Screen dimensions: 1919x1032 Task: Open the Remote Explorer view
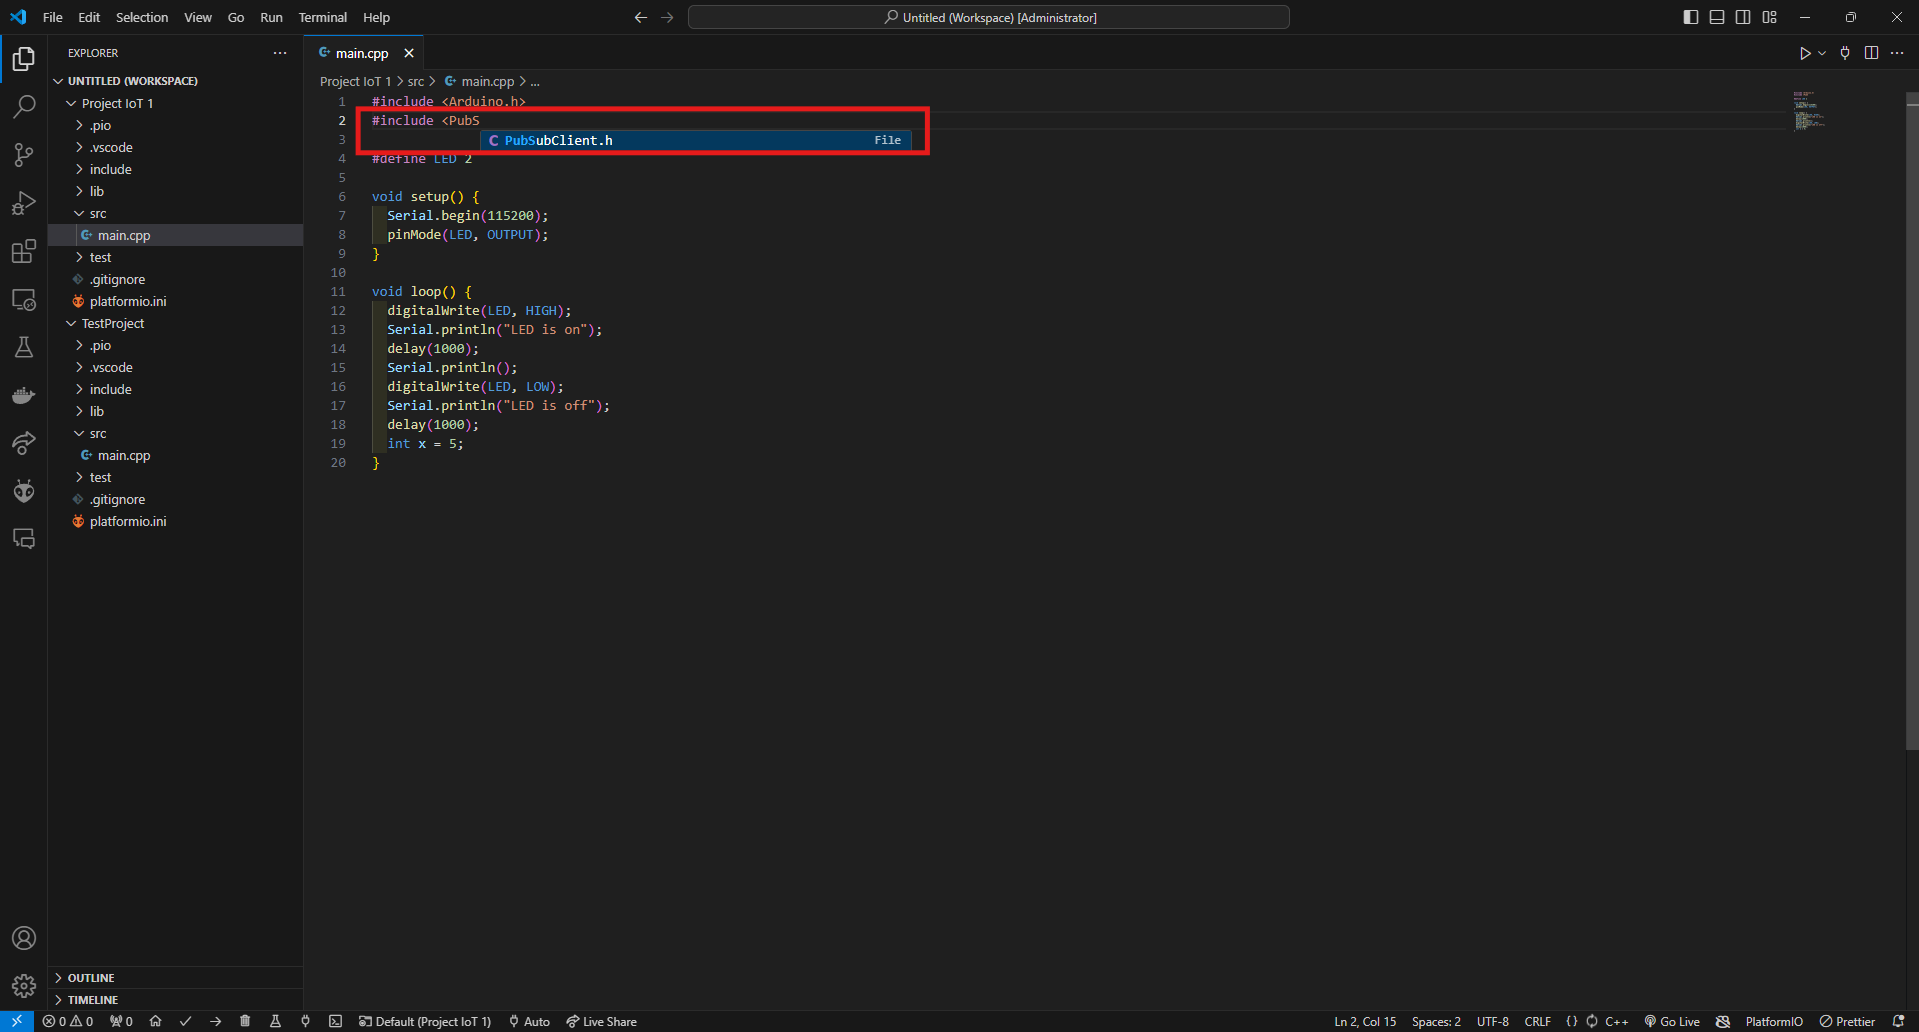pos(24,299)
